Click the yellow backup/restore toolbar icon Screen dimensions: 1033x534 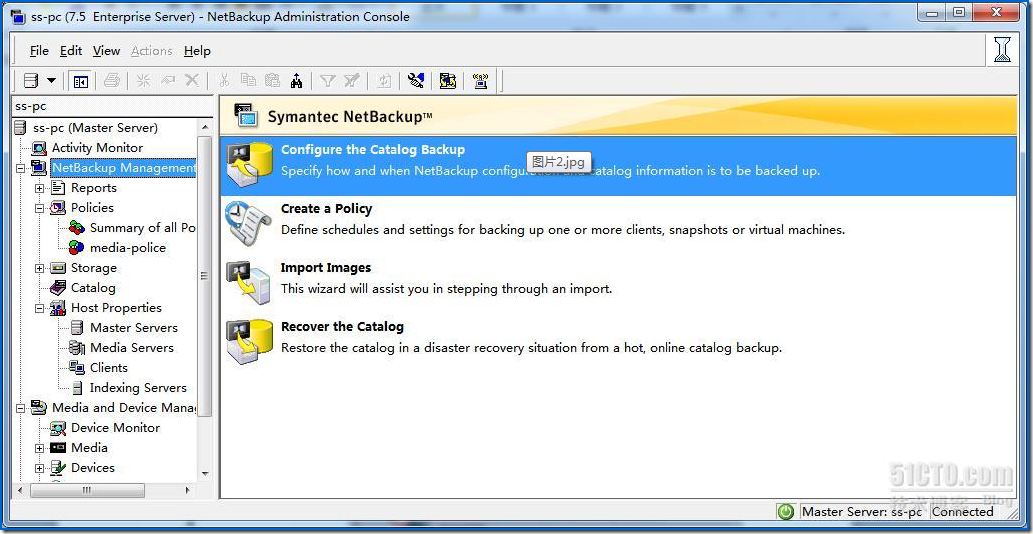click(448, 80)
